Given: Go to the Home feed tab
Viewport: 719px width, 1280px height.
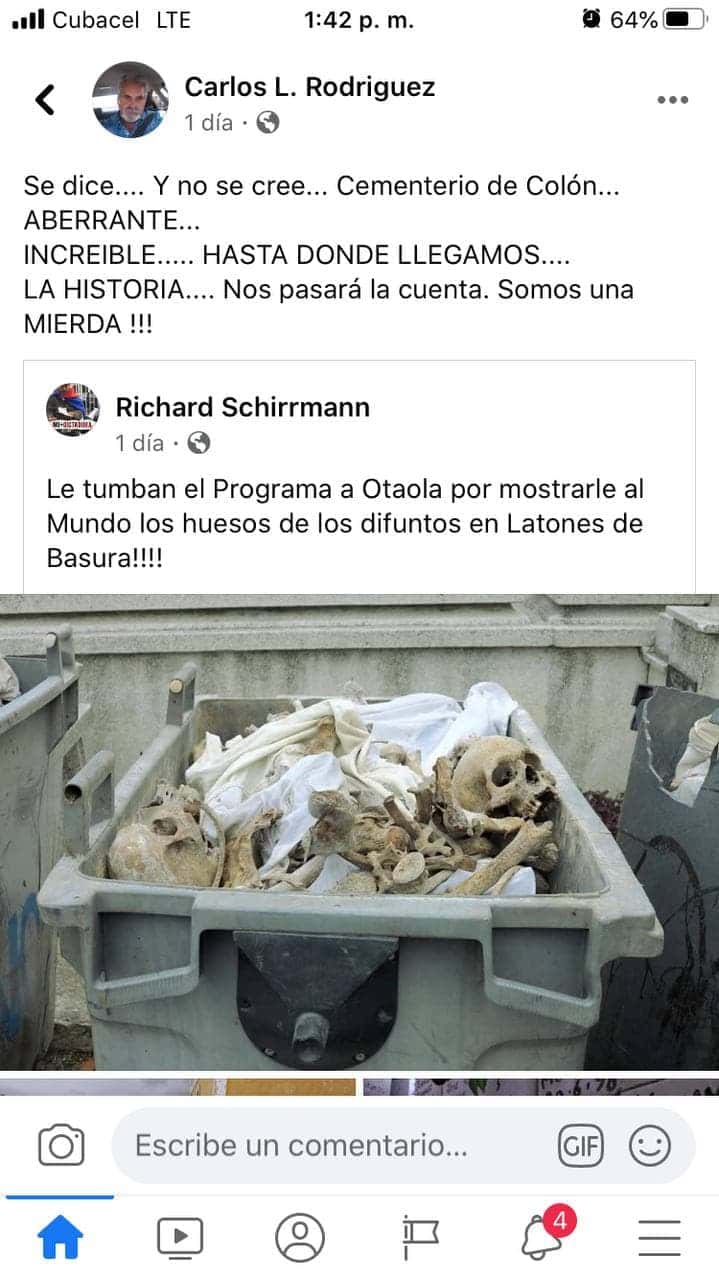Looking at the screenshot, I should (60, 1238).
